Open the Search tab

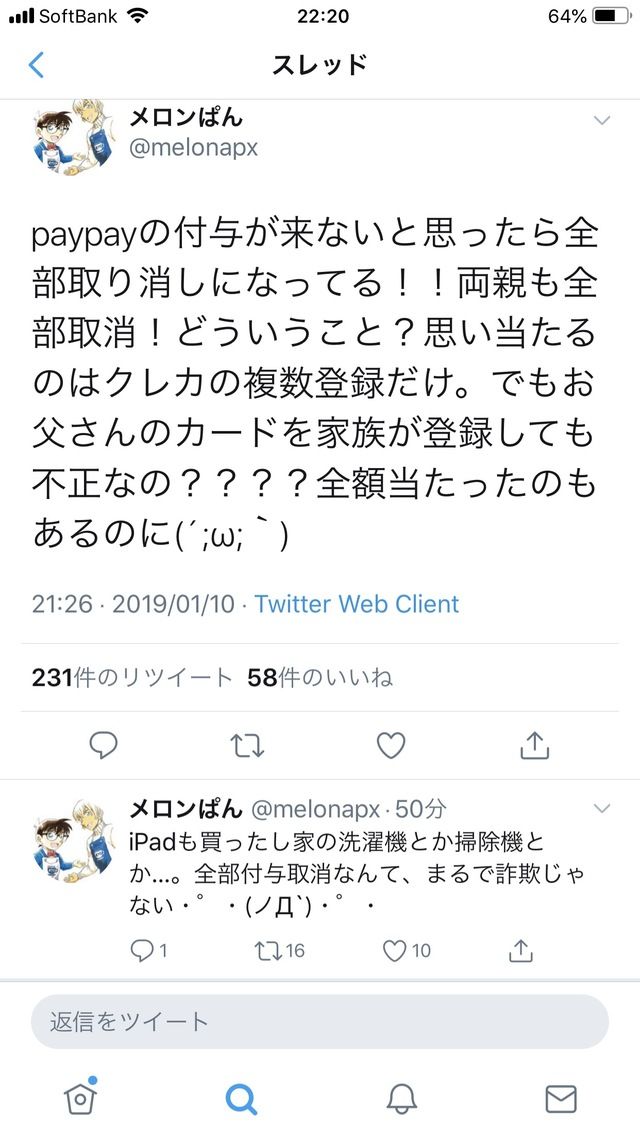[x=241, y=1099]
